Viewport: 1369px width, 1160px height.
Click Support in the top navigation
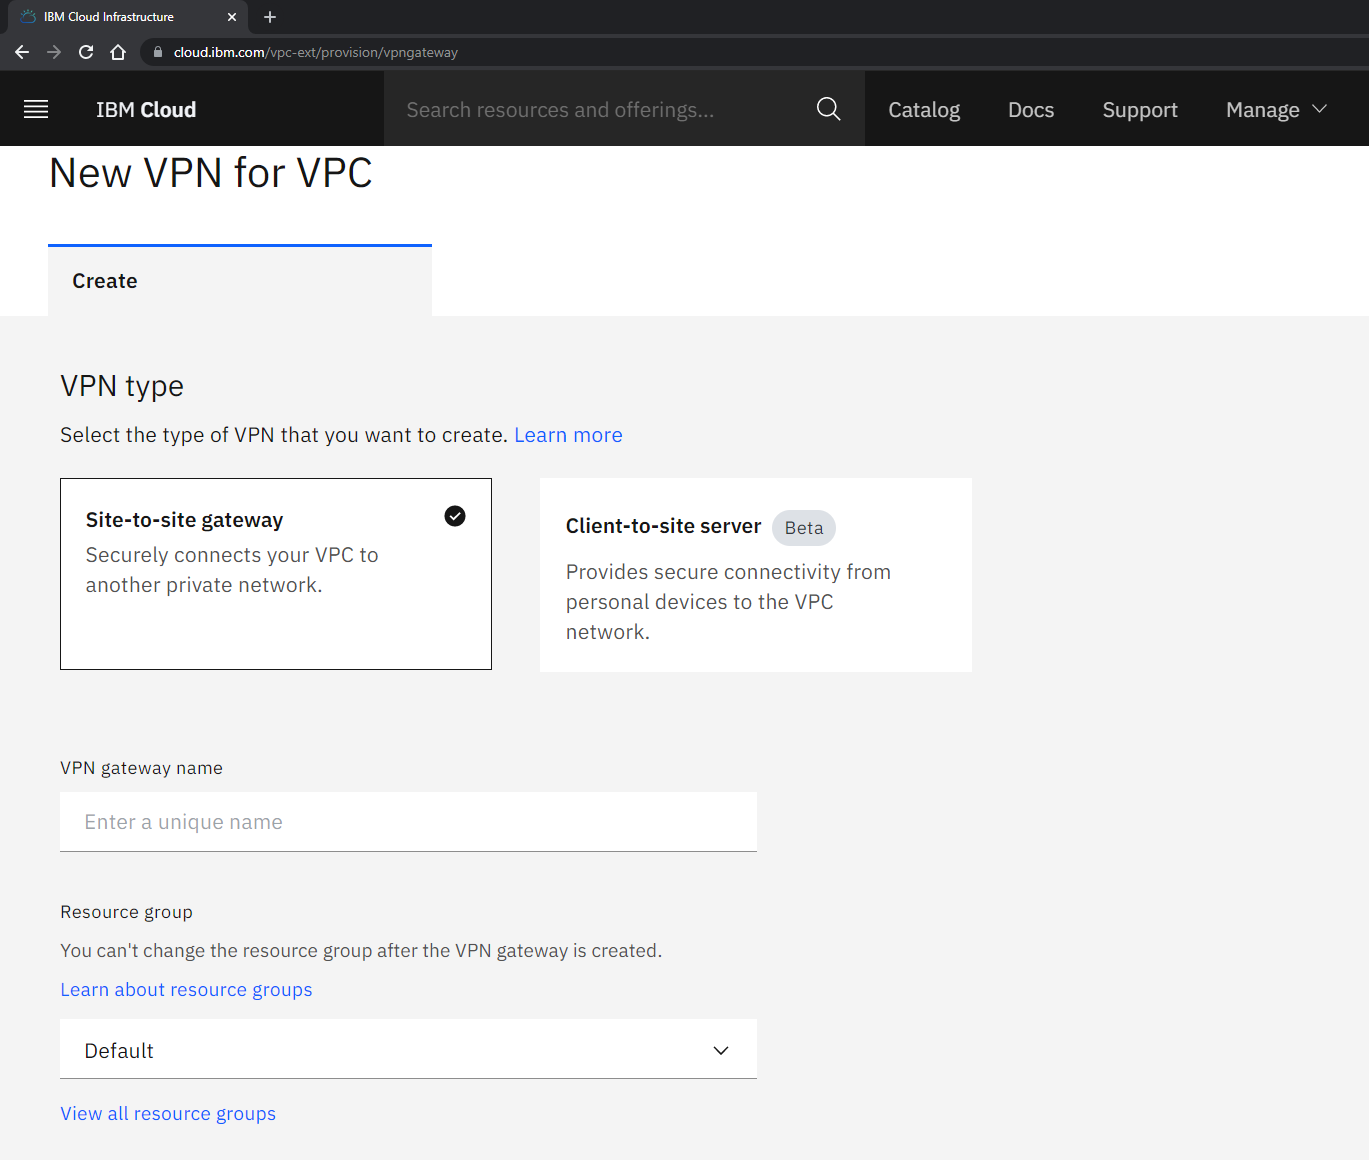(x=1139, y=109)
